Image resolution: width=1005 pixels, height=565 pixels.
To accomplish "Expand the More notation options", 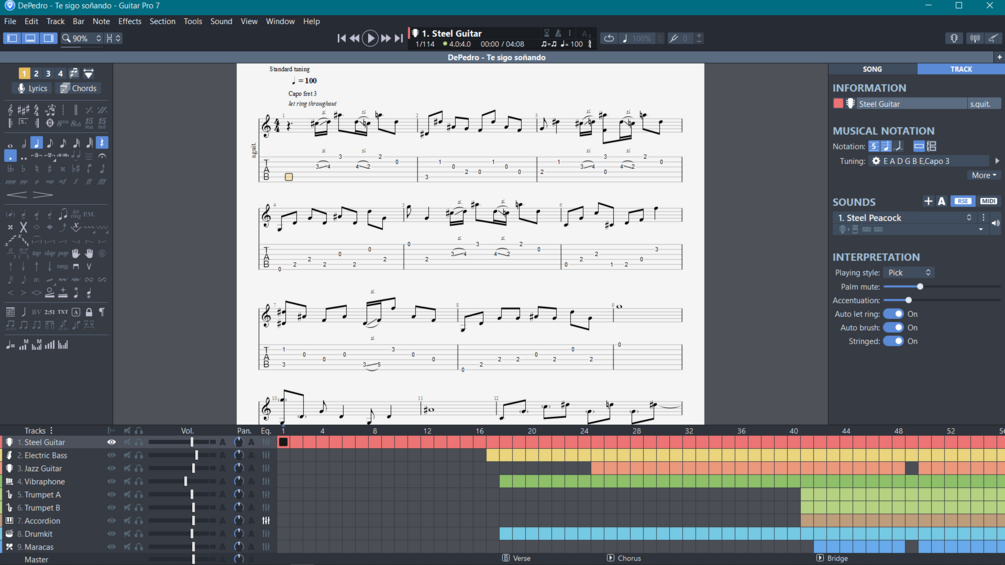I will tap(984, 175).
